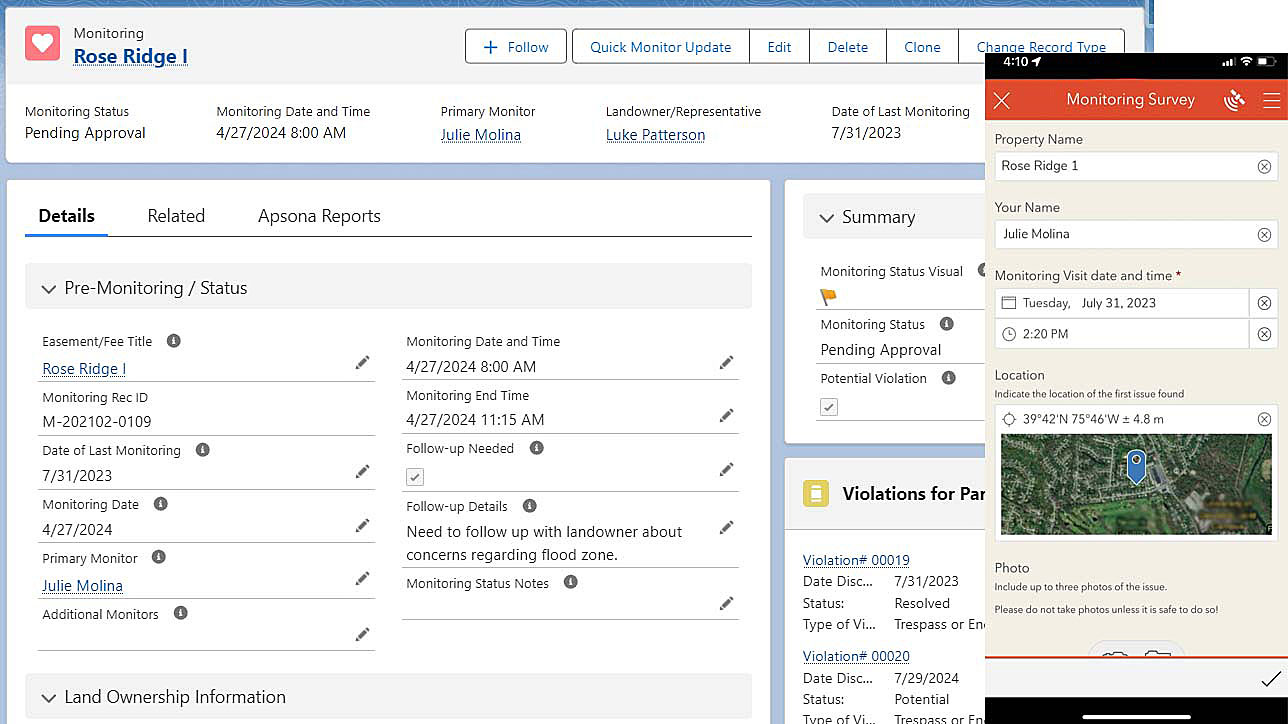The image size is (1288, 724).
Task: Toggle the Potential Violation checkbox
Action: click(x=829, y=407)
